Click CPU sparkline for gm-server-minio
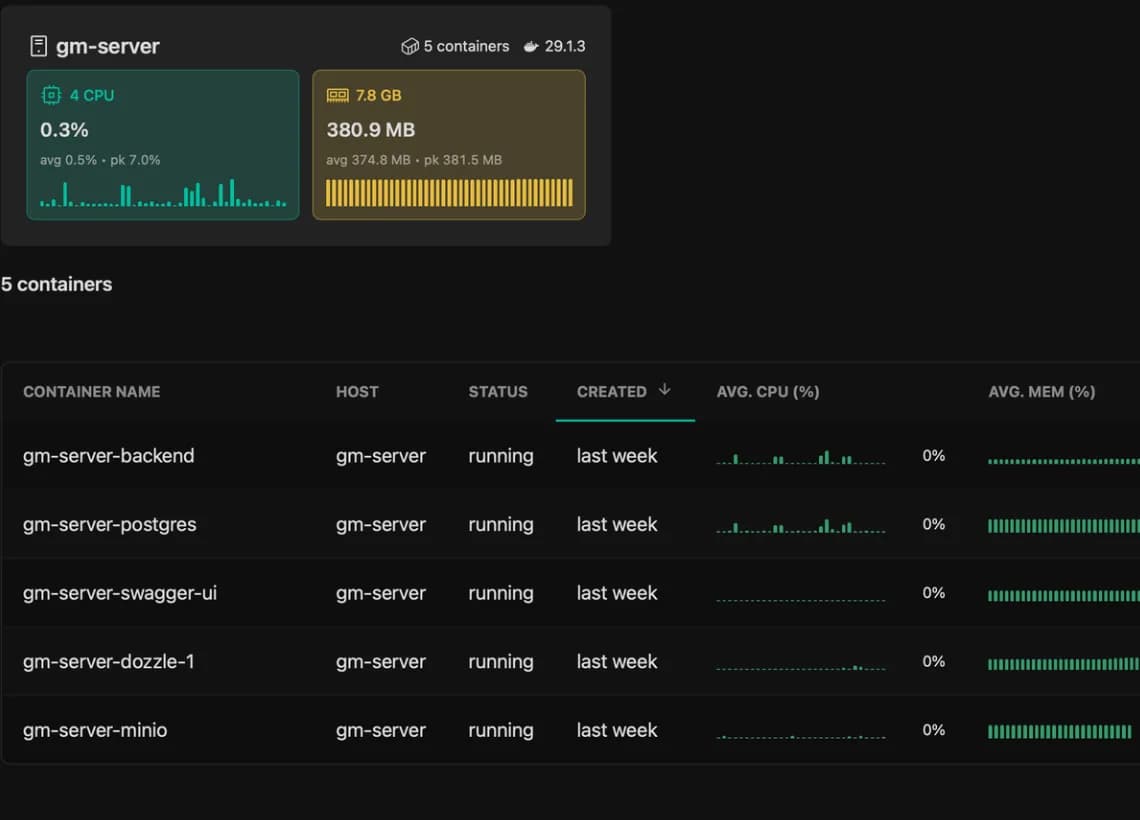The image size is (1140, 820). (800, 736)
